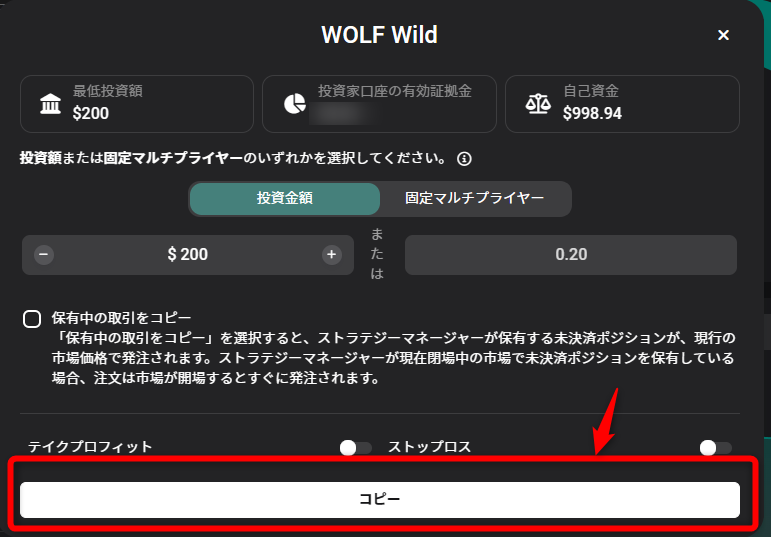Click the white コピー button
The height and width of the screenshot is (537, 771).
pyautogui.click(x=380, y=499)
